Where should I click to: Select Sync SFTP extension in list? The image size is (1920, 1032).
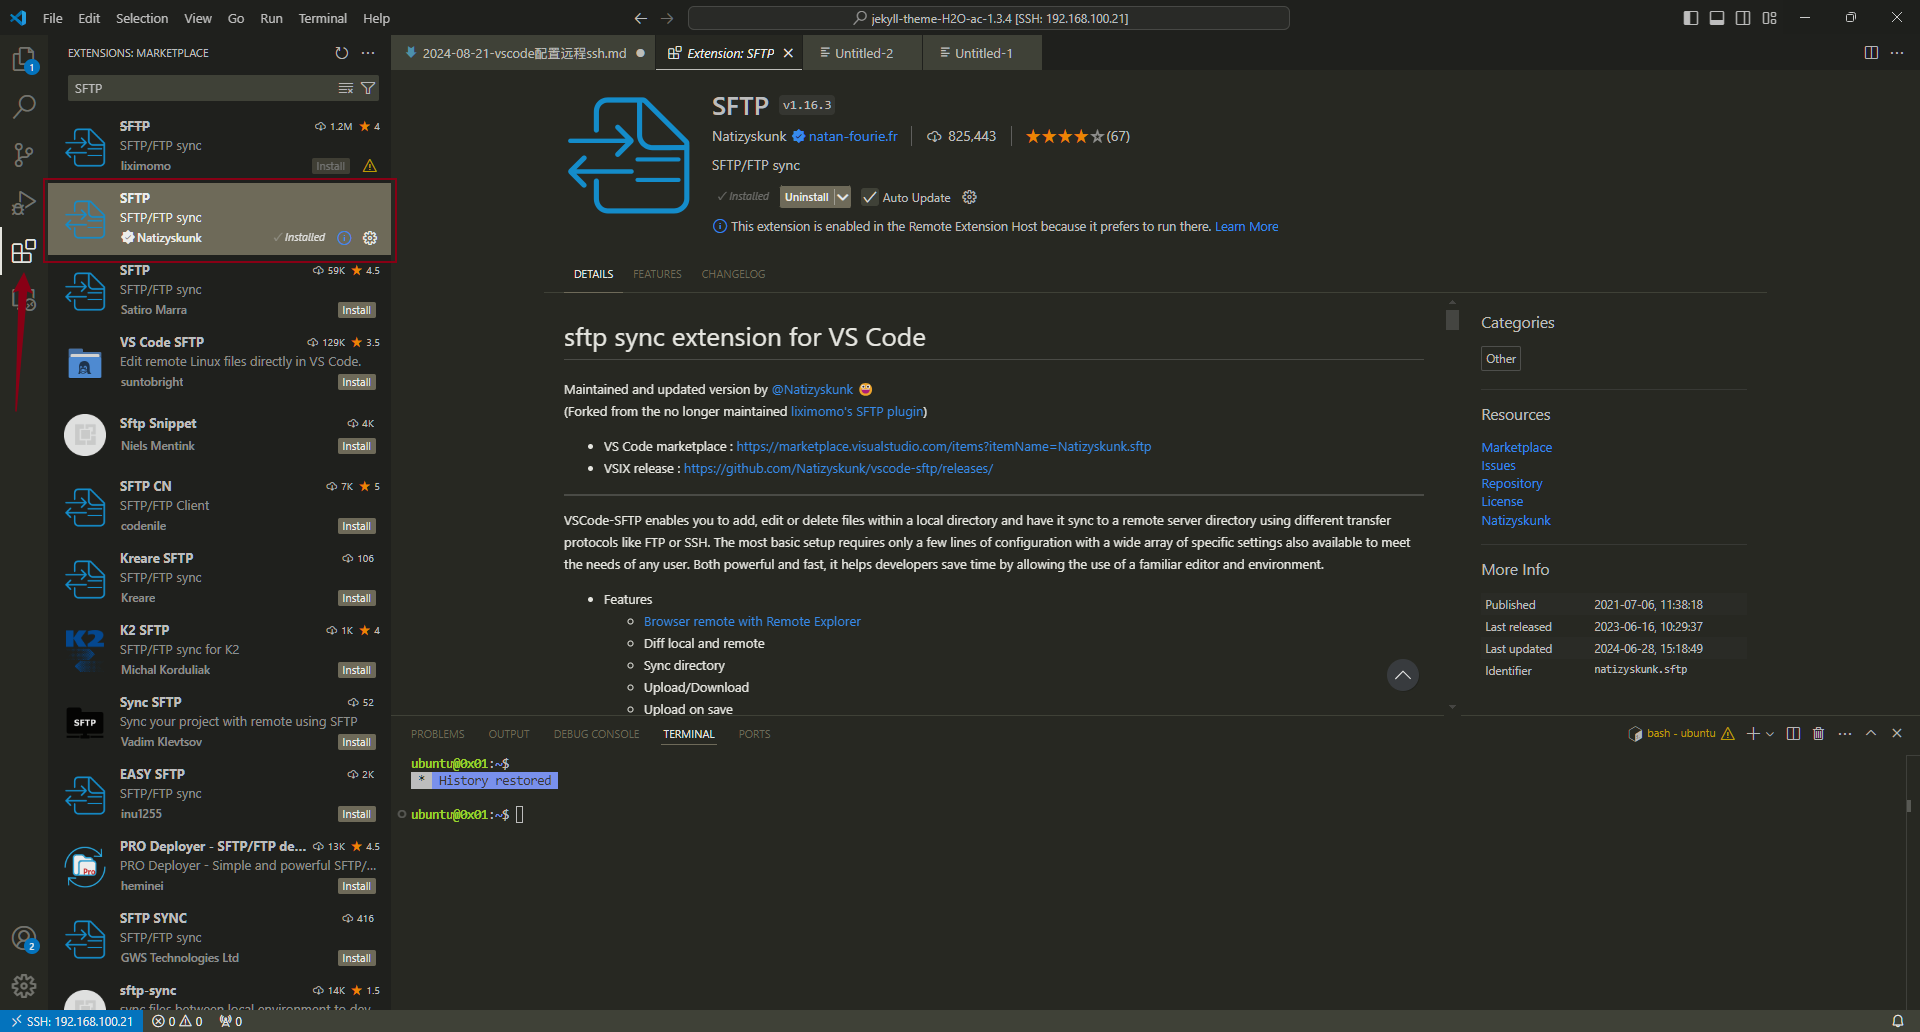pos(219,722)
